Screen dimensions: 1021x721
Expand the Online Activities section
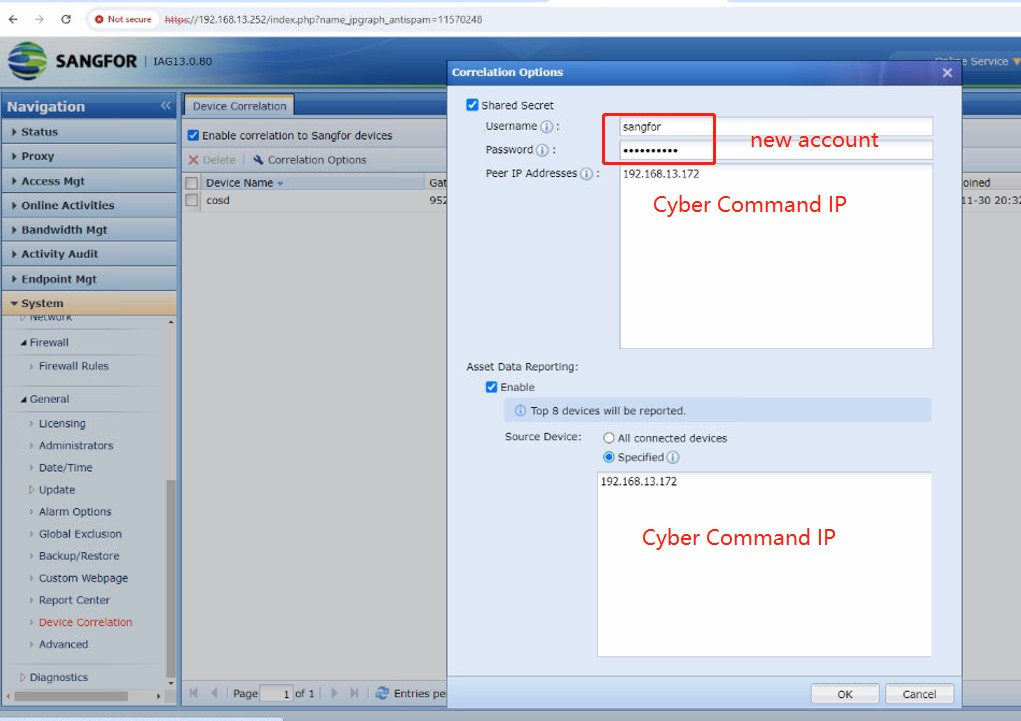(89, 205)
